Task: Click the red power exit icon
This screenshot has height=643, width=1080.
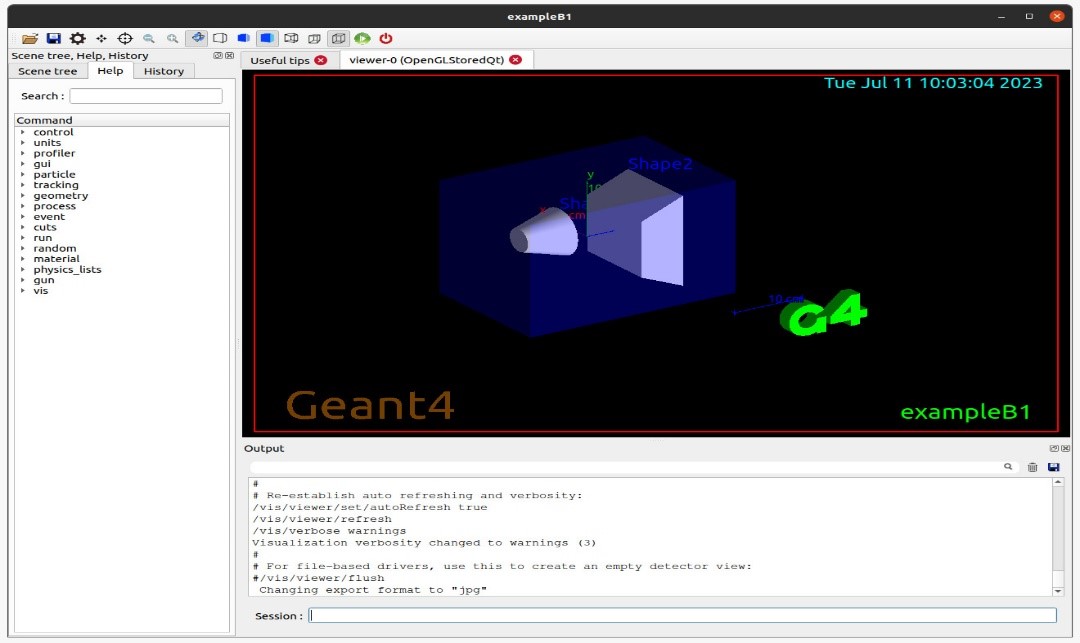Action: 386,39
